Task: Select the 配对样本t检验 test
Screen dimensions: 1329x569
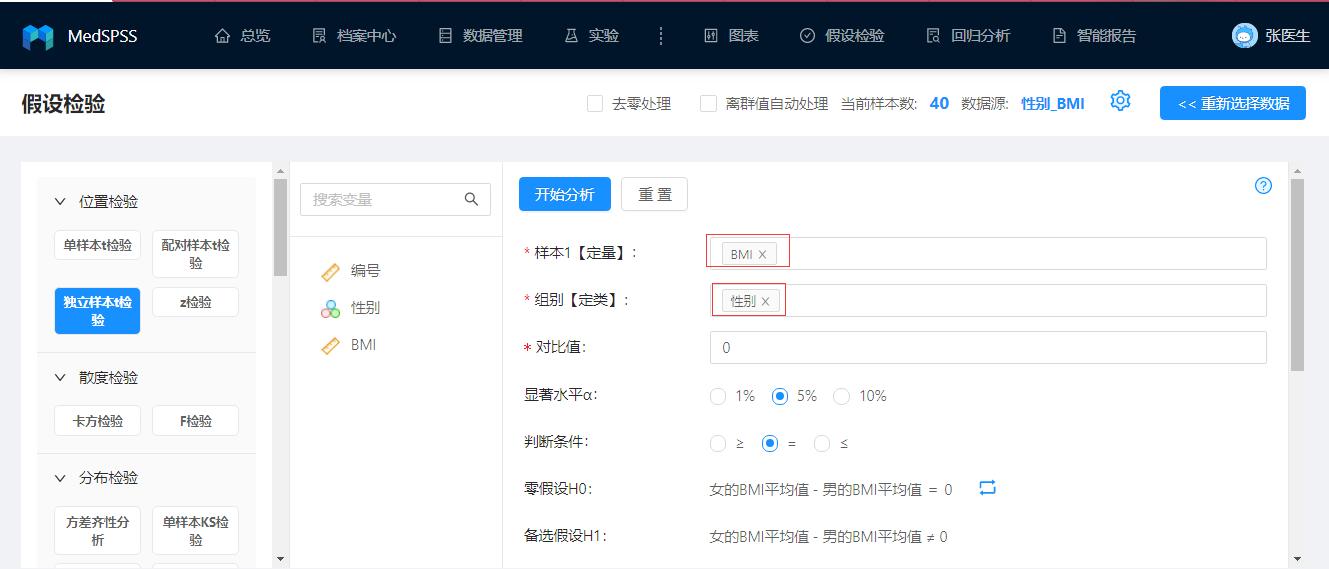Action: click(x=195, y=254)
